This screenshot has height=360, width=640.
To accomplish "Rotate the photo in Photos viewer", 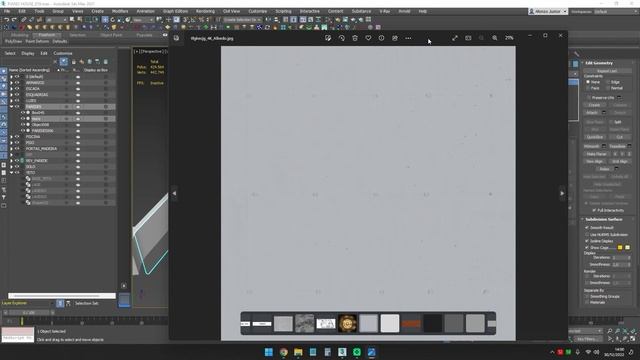I will (x=342, y=38).
